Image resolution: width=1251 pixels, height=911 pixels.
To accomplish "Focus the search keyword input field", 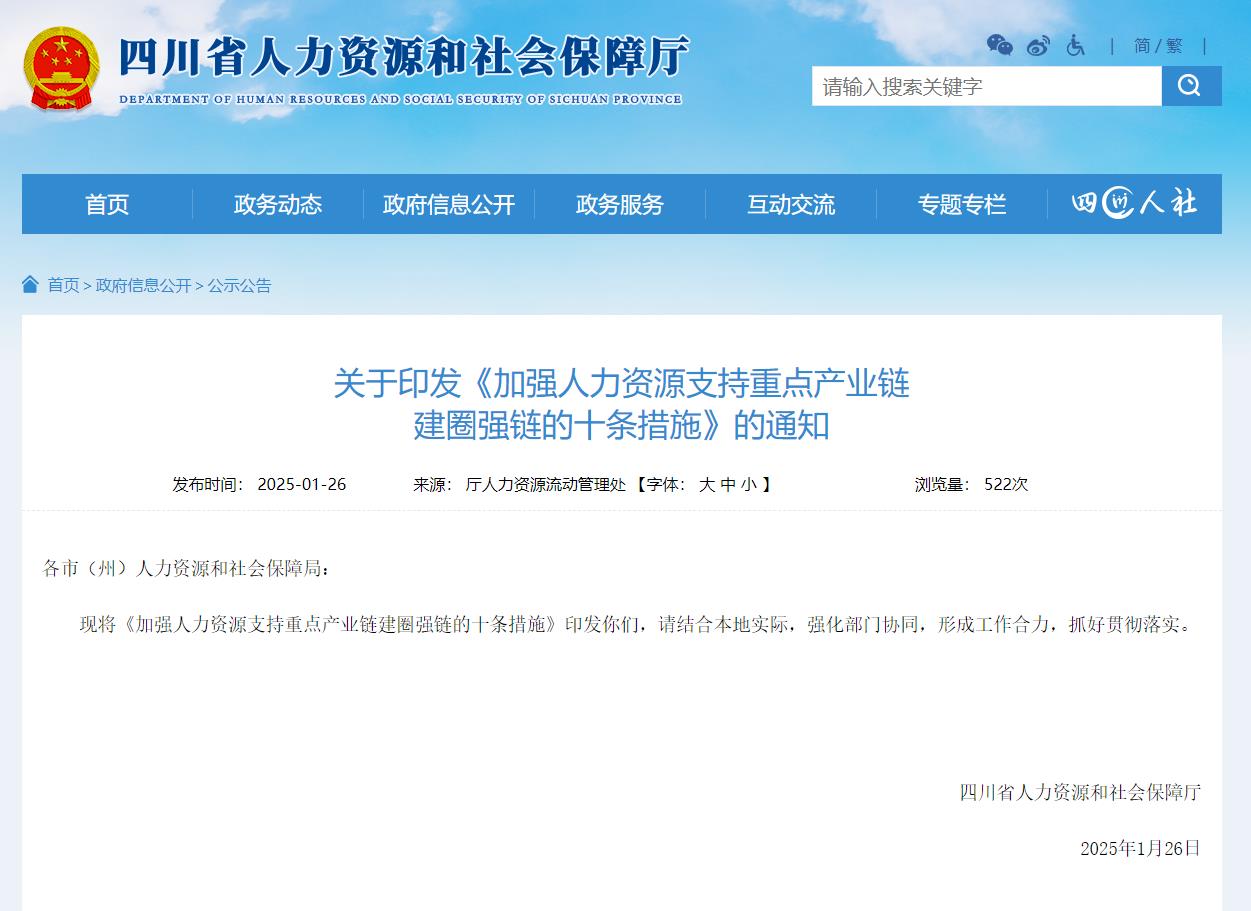I will [x=986, y=86].
